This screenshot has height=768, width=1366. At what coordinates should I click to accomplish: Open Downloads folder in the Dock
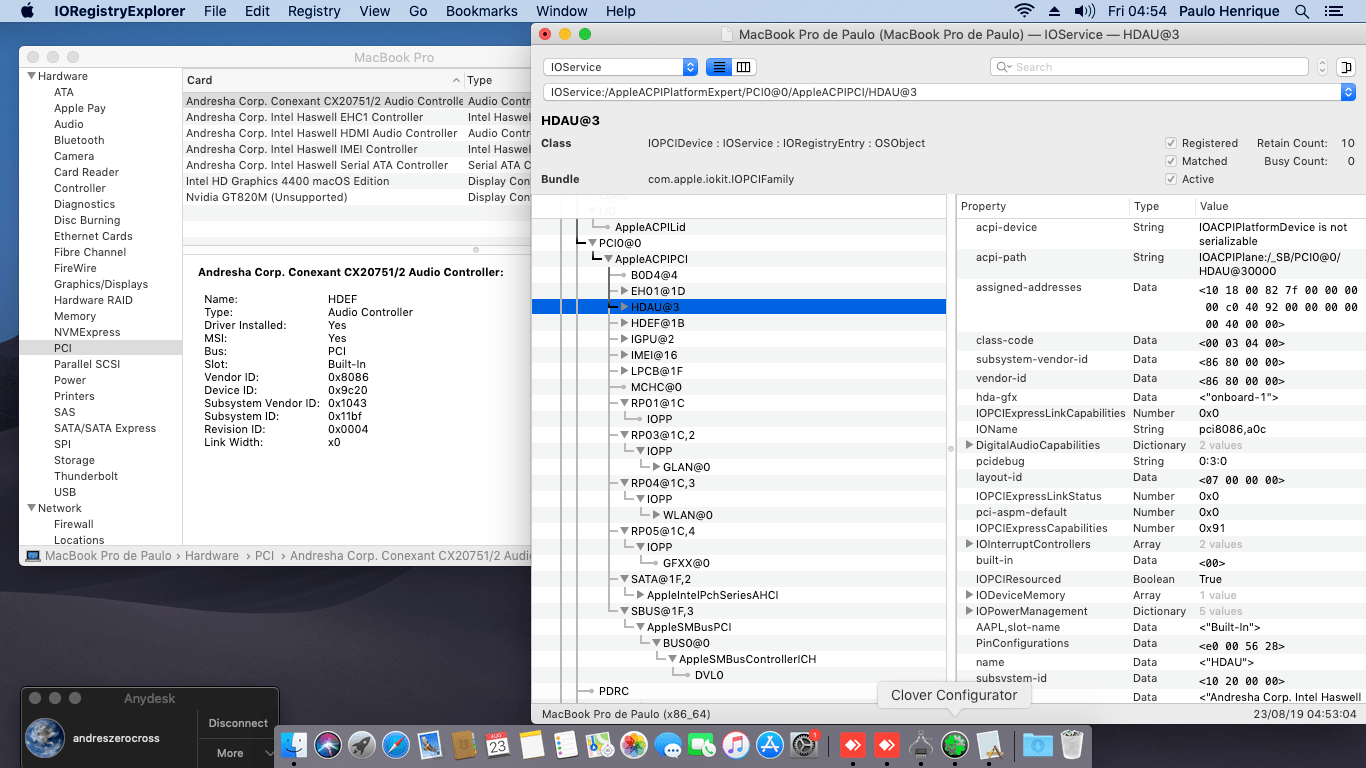point(1037,745)
